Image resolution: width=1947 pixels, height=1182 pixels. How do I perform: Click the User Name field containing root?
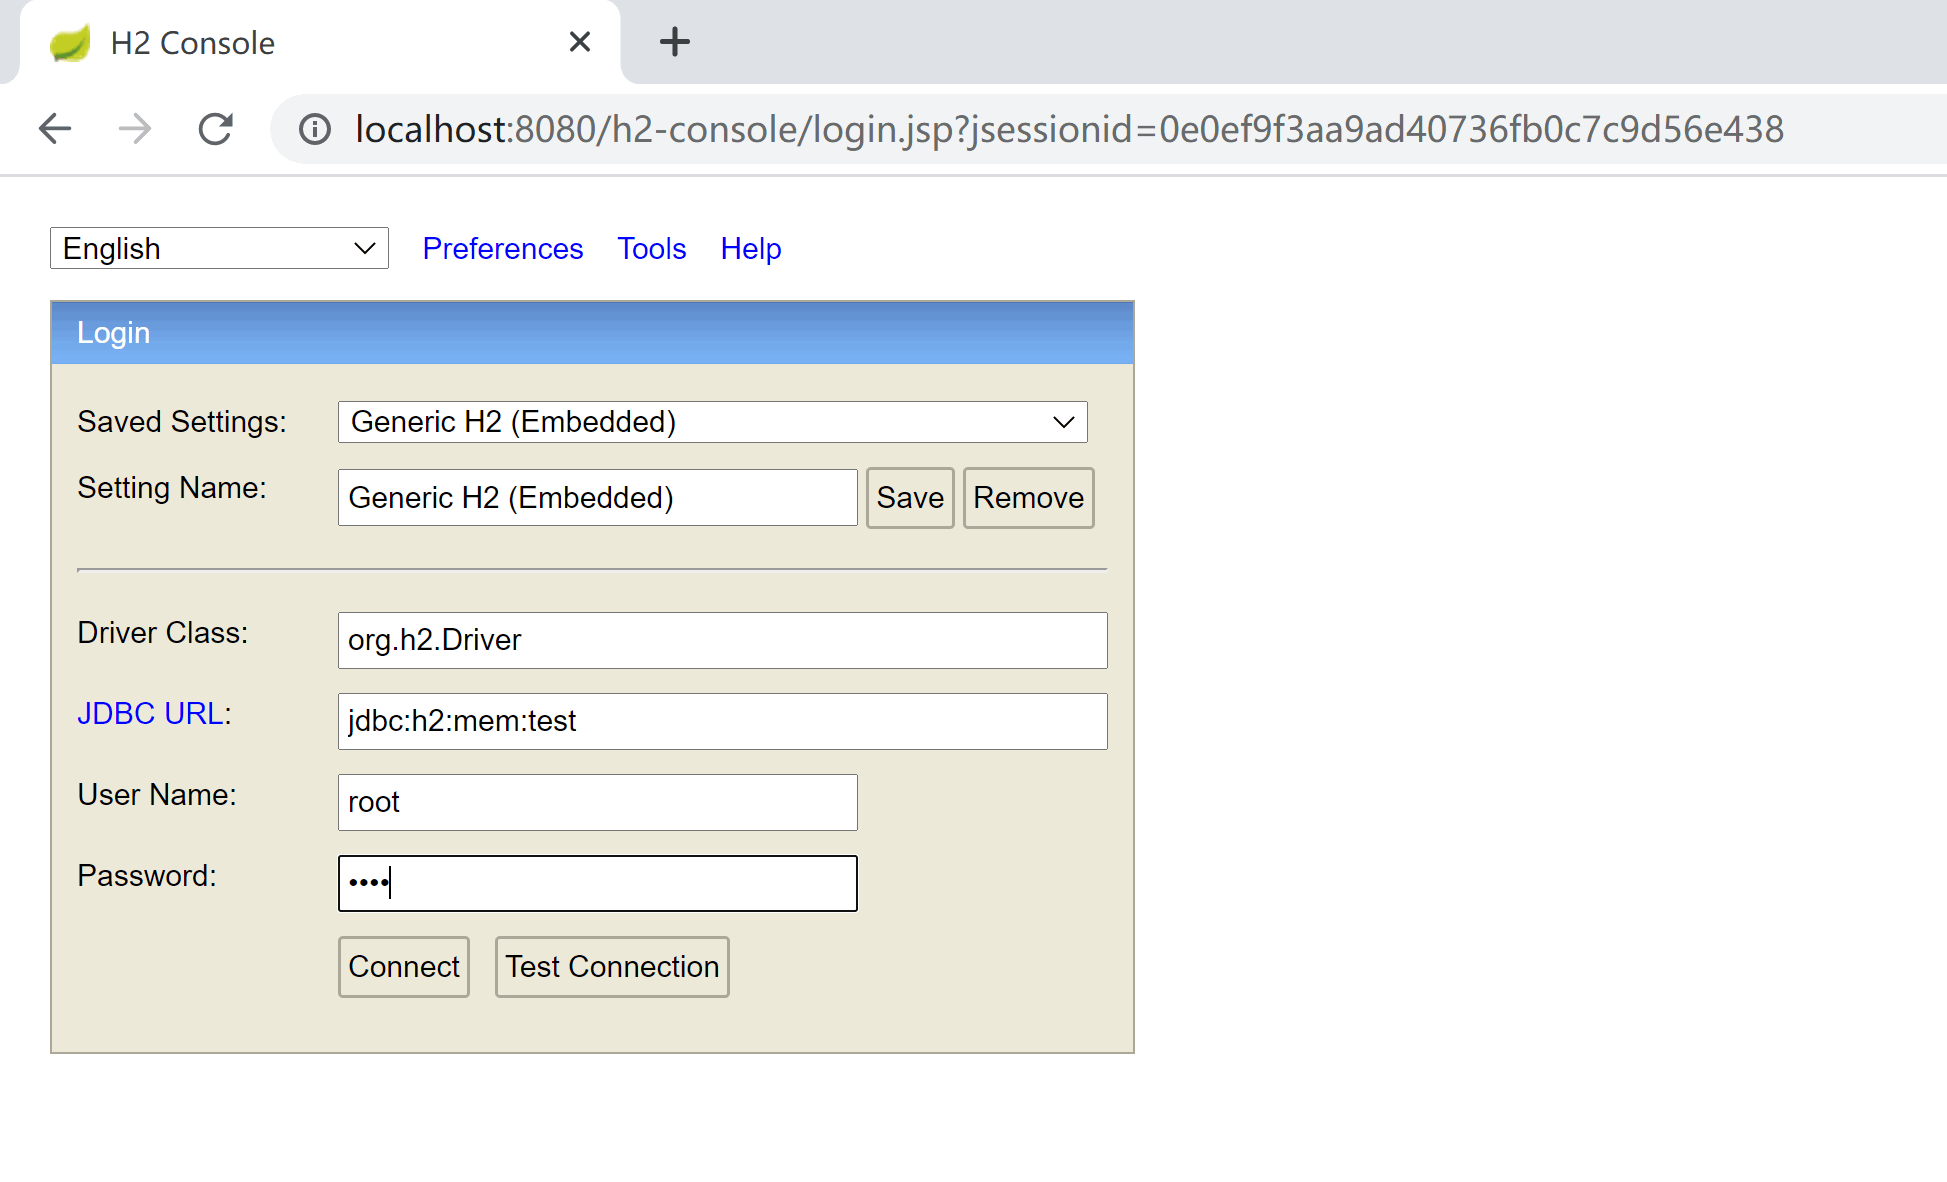597,802
